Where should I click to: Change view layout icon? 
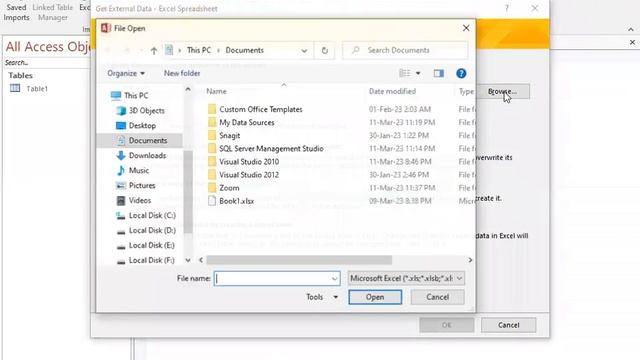404,73
